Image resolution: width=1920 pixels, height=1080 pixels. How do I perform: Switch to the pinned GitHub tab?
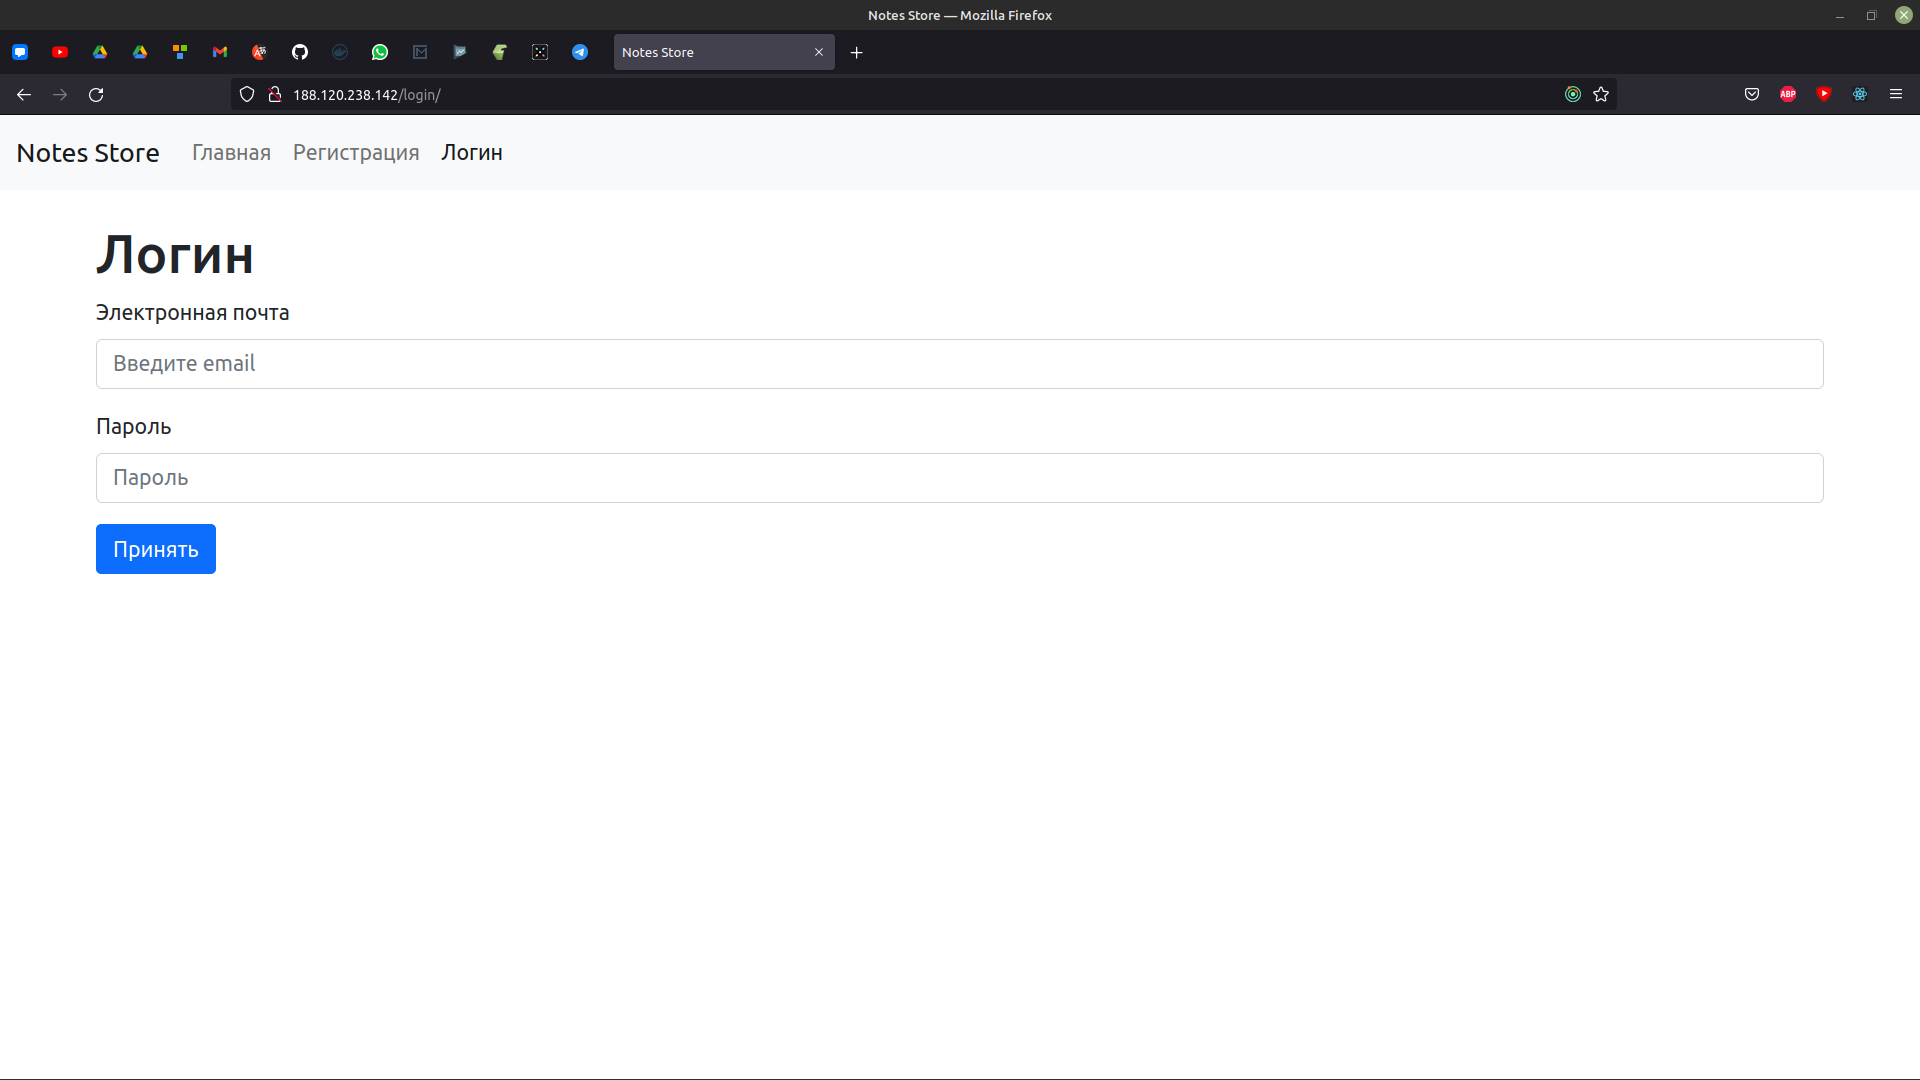[300, 52]
